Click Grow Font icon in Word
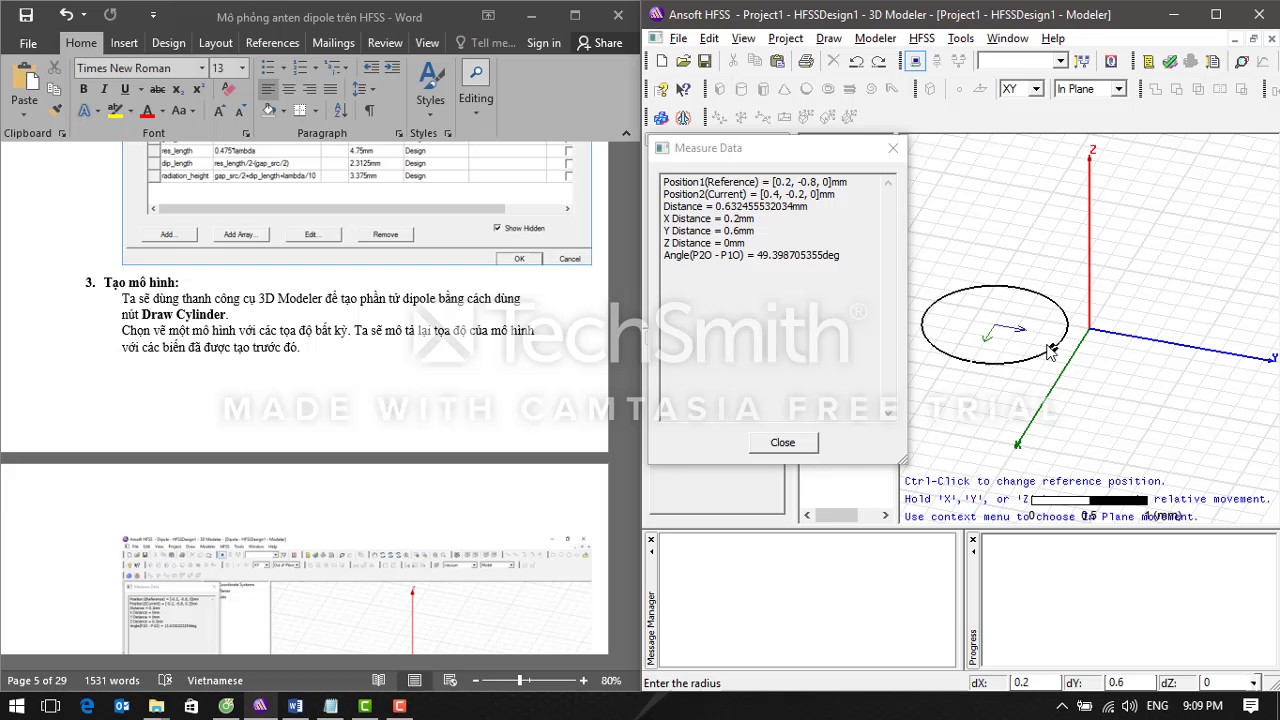1280x720 pixels. pos(220,111)
